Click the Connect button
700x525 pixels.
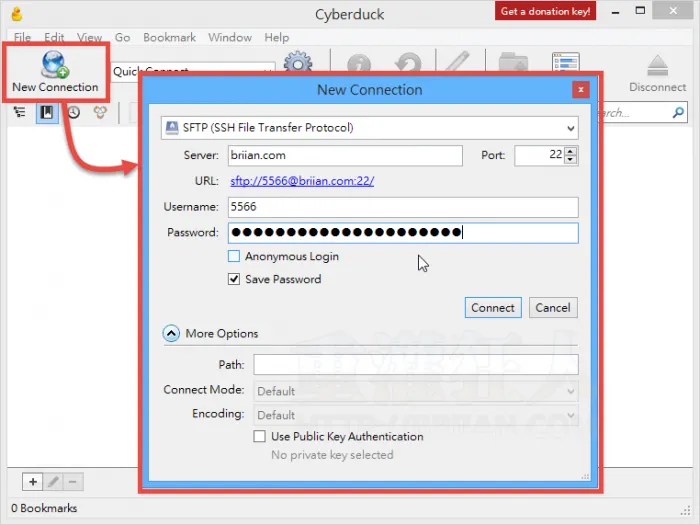coord(493,308)
